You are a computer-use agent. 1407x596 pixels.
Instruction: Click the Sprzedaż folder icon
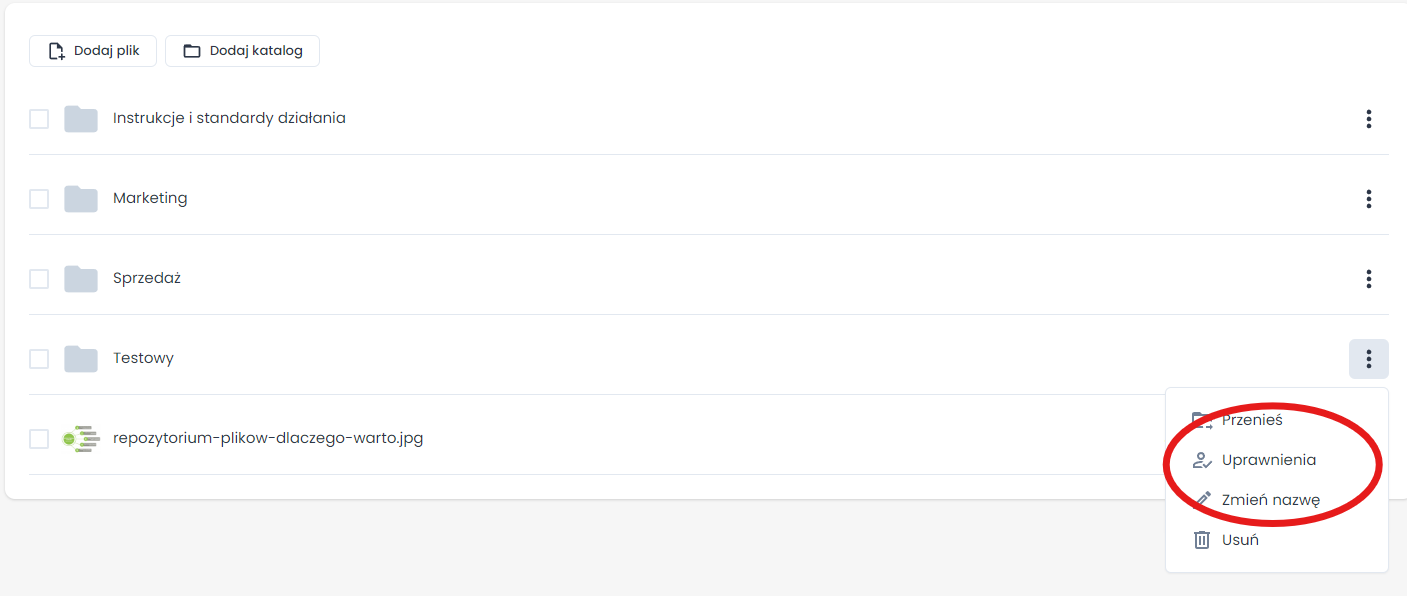[x=81, y=279]
